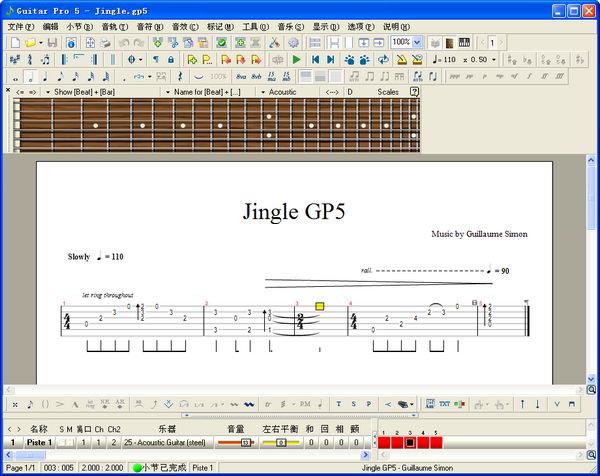
Task: Toggle solo for Piste 1 track
Action: pyautogui.click(x=60, y=442)
